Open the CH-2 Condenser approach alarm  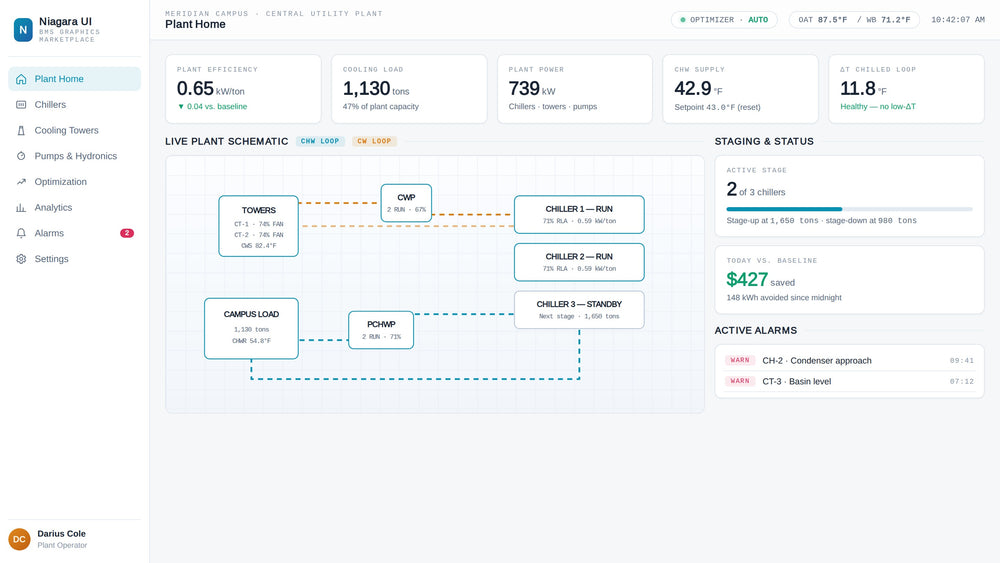849,361
